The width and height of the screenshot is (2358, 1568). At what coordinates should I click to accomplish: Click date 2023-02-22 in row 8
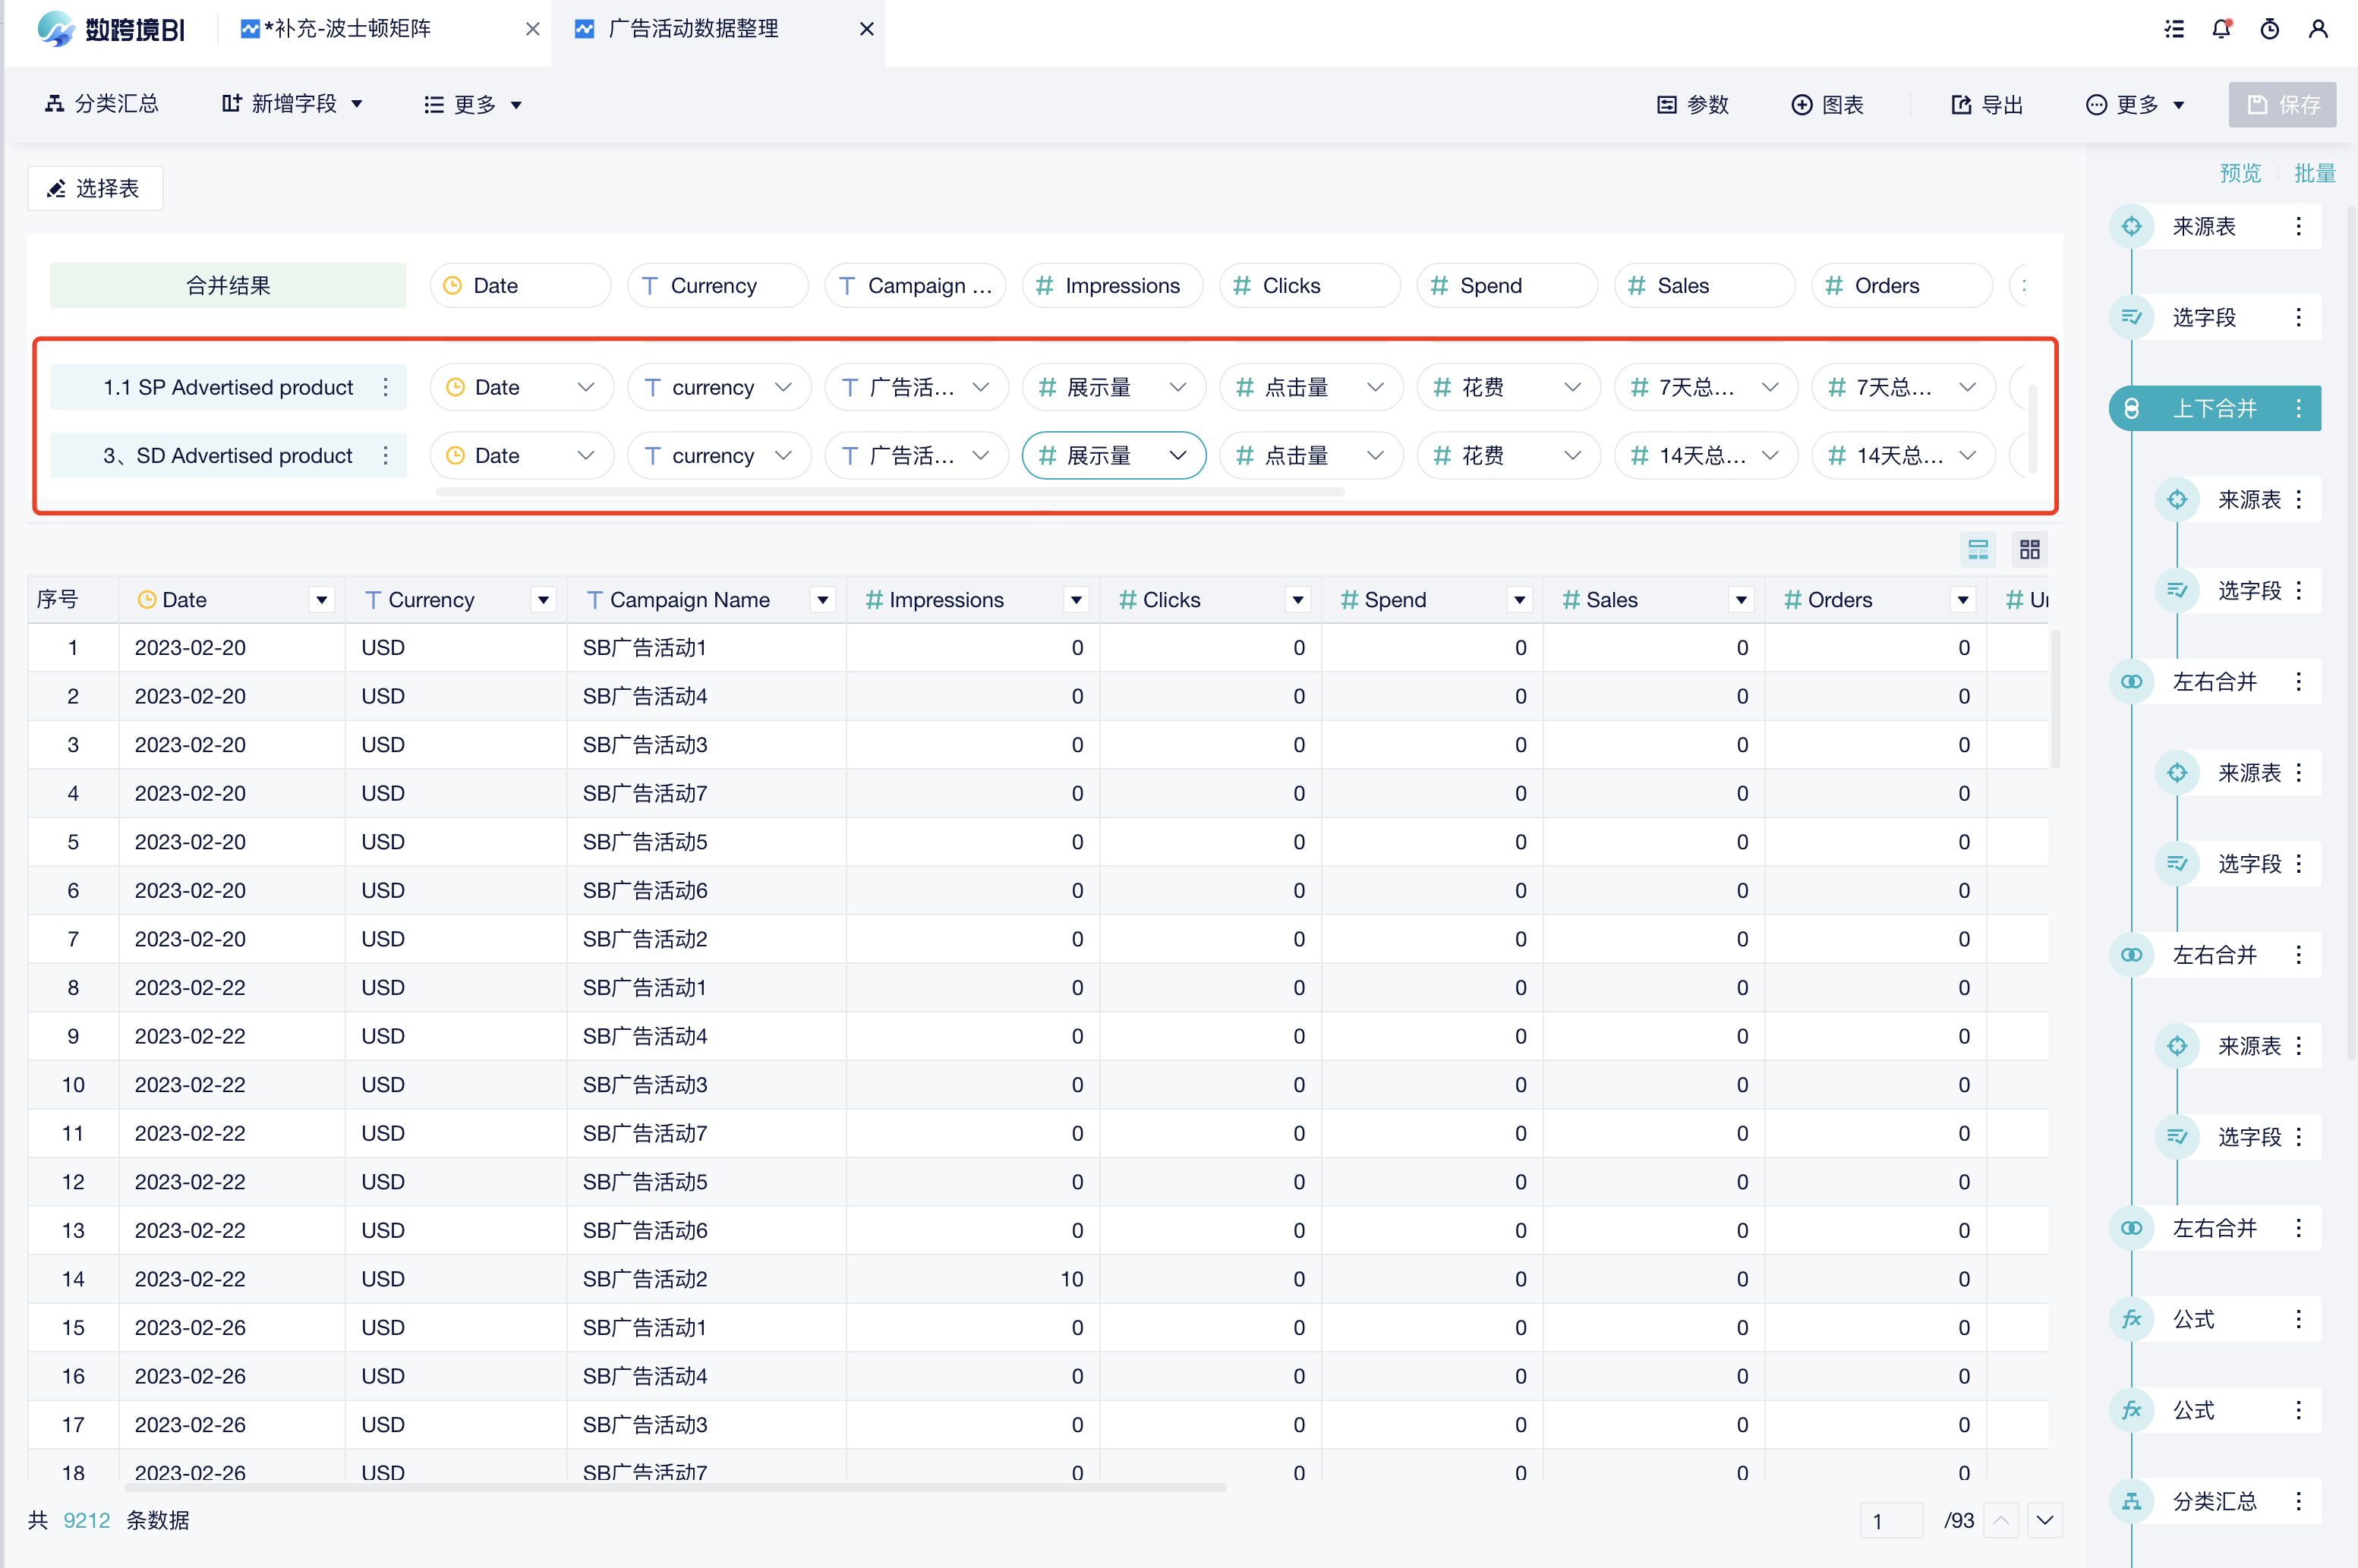click(190, 987)
